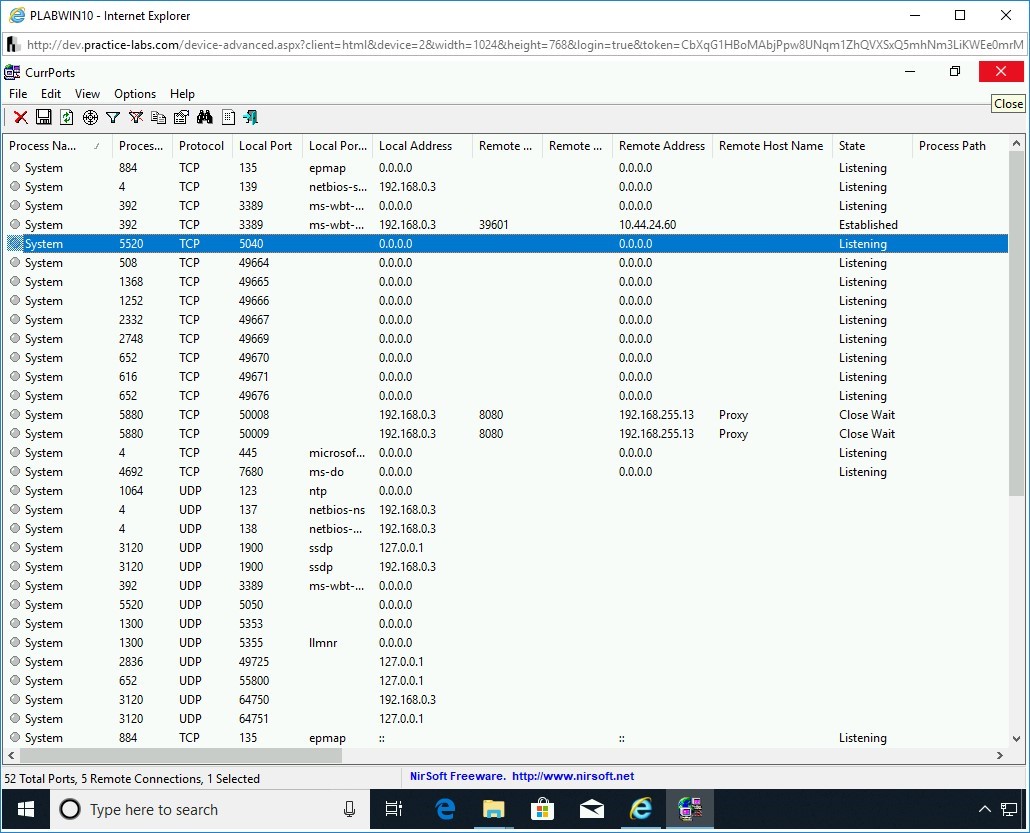Click the red X Close Selected Connections icon

coord(20,118)
